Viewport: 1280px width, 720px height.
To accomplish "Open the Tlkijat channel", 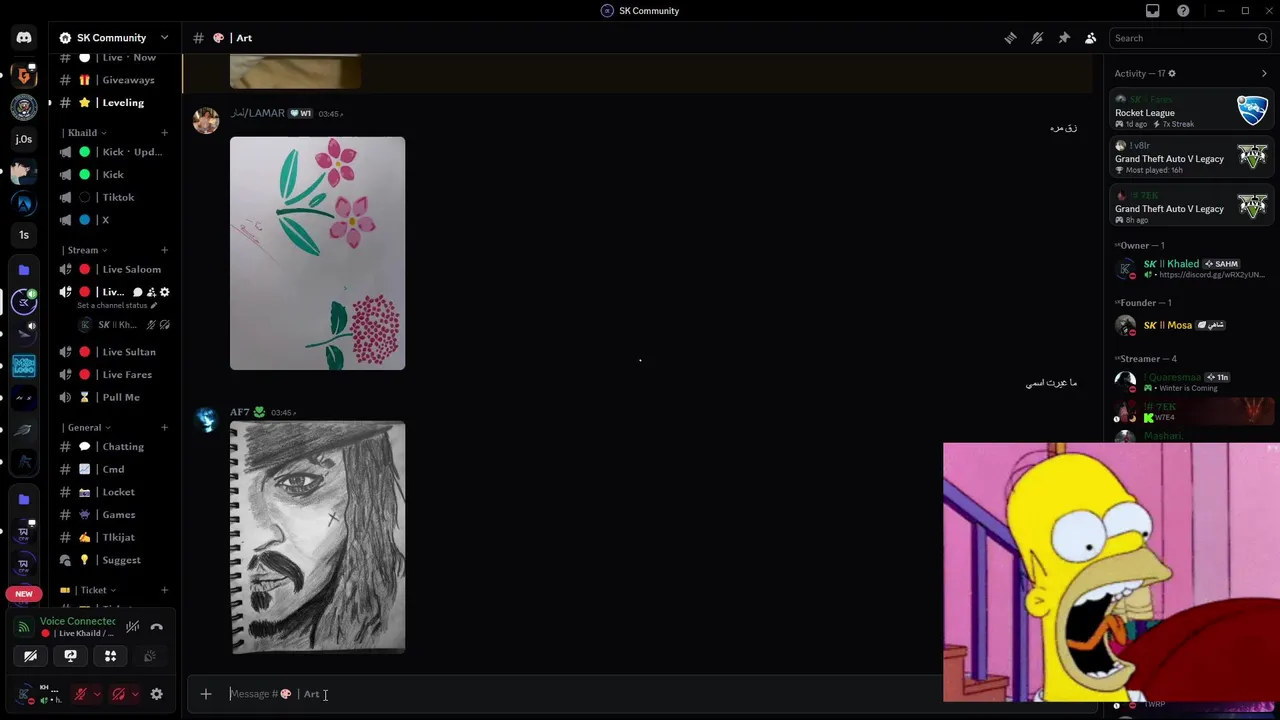I will pos(114,538).
